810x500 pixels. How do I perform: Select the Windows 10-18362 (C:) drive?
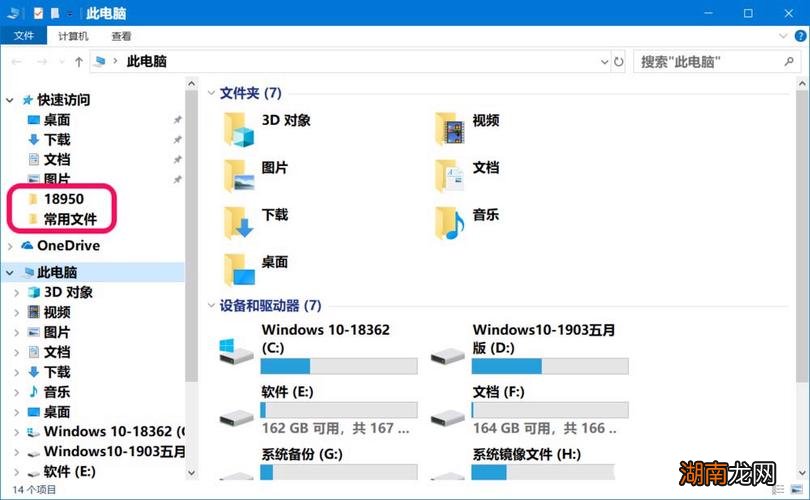pos(319,348)
